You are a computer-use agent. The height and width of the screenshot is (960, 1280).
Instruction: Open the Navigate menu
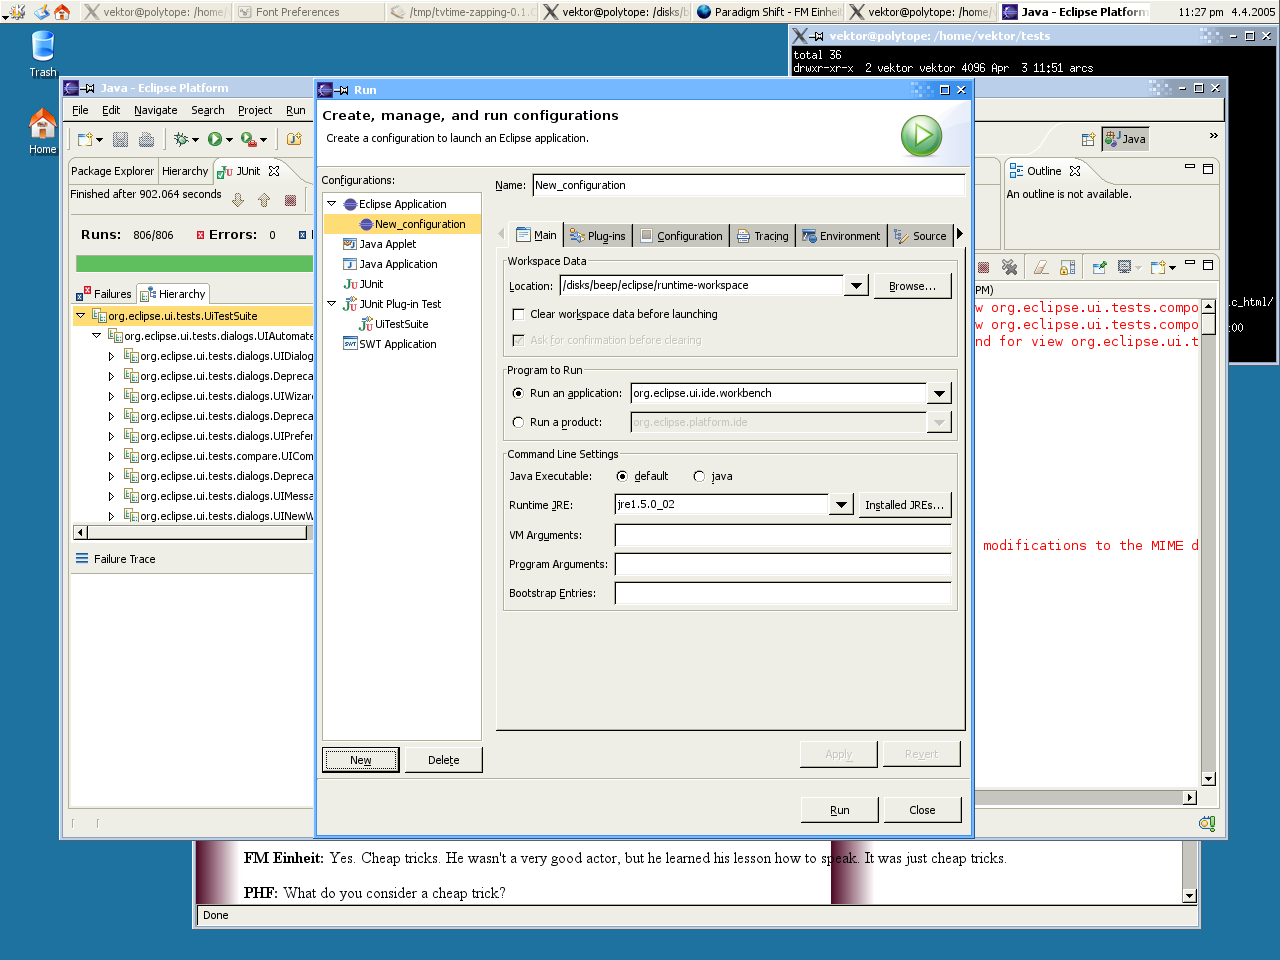click(x=155, y=110)
